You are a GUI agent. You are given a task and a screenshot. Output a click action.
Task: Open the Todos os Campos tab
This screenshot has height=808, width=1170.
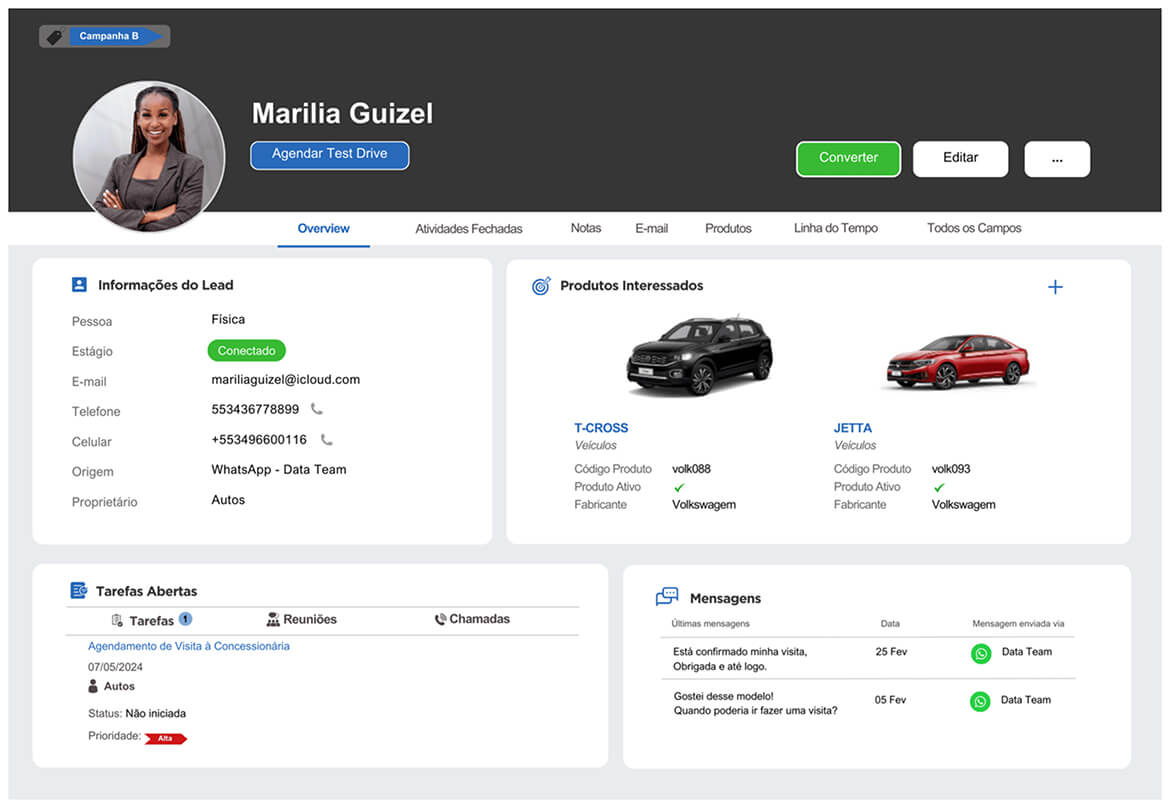[974, 228]
